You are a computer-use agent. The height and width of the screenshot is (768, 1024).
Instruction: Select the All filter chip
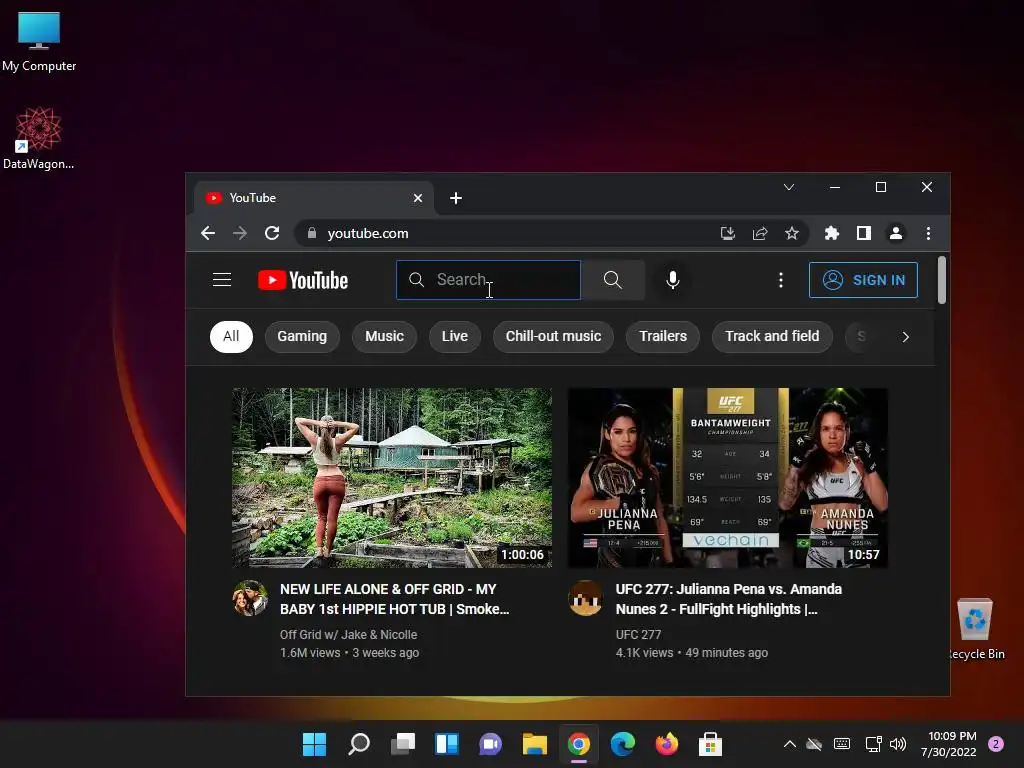pos(231,336)
